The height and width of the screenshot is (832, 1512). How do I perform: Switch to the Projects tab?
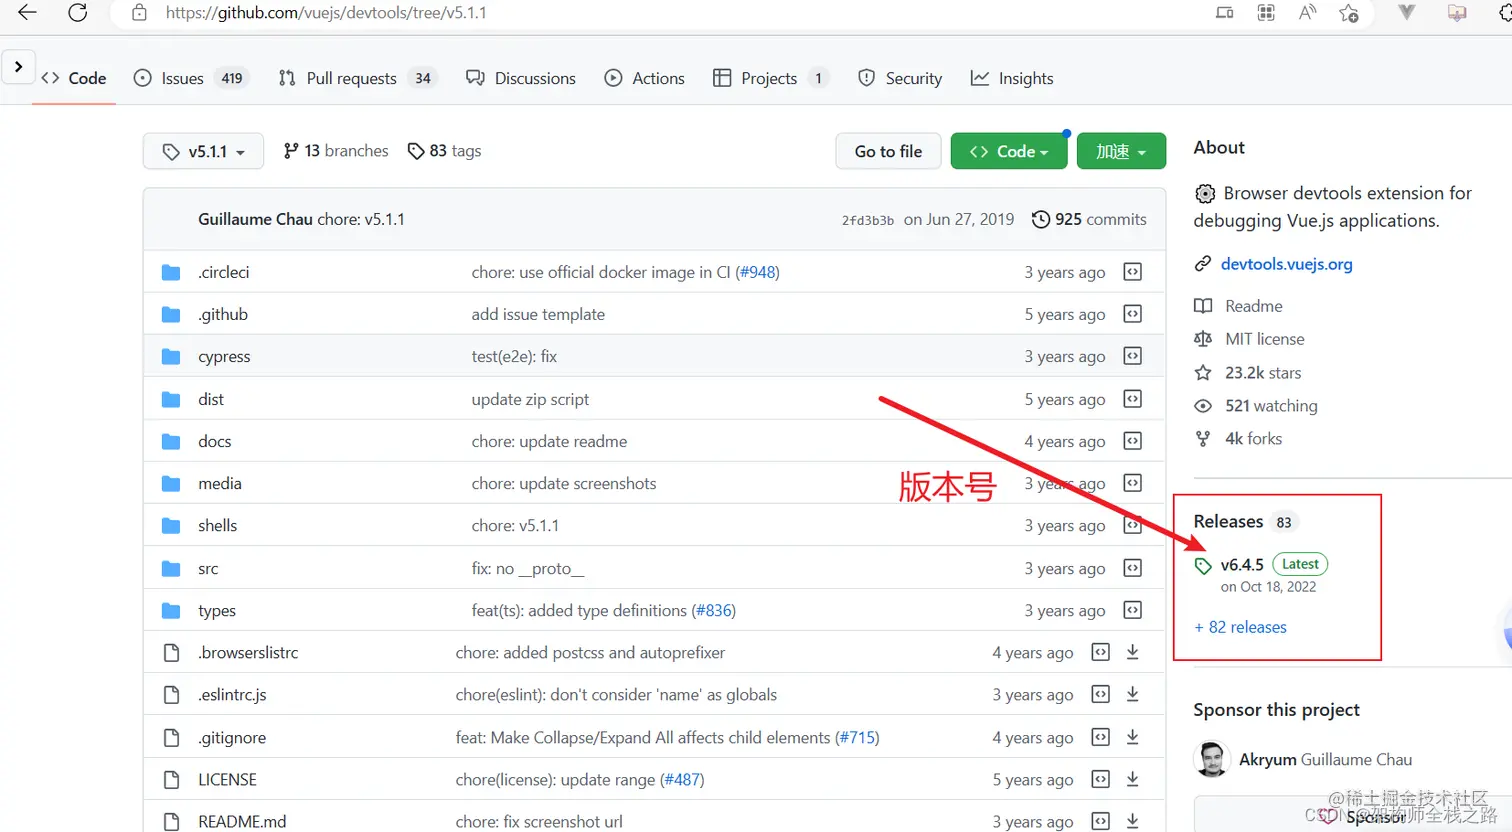click(x=771, y=78)
